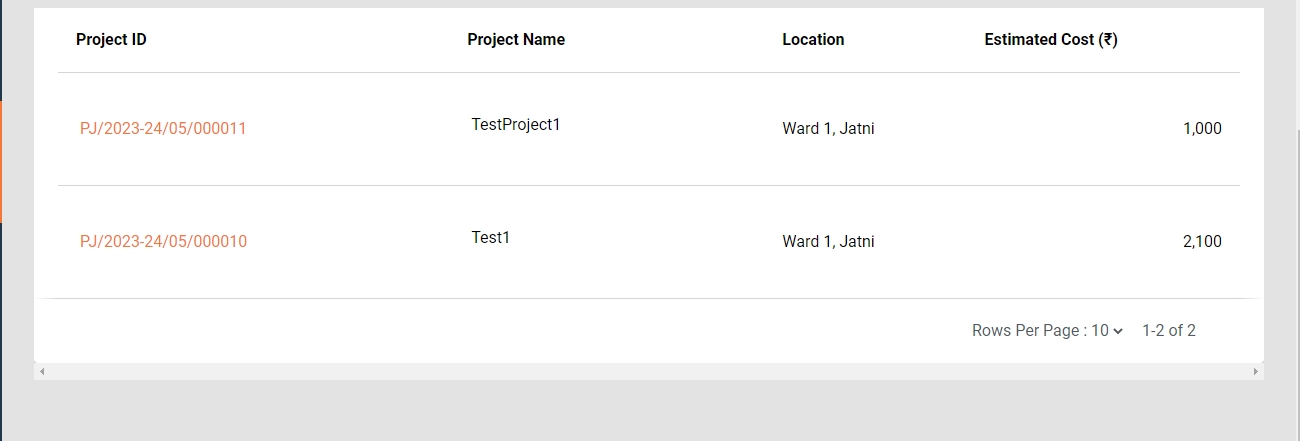The width and height of the screenshot is (1300, 441).
Task: Select Ward 1, Jatni in TestProject1 row
Action: (x=828, y=129)
